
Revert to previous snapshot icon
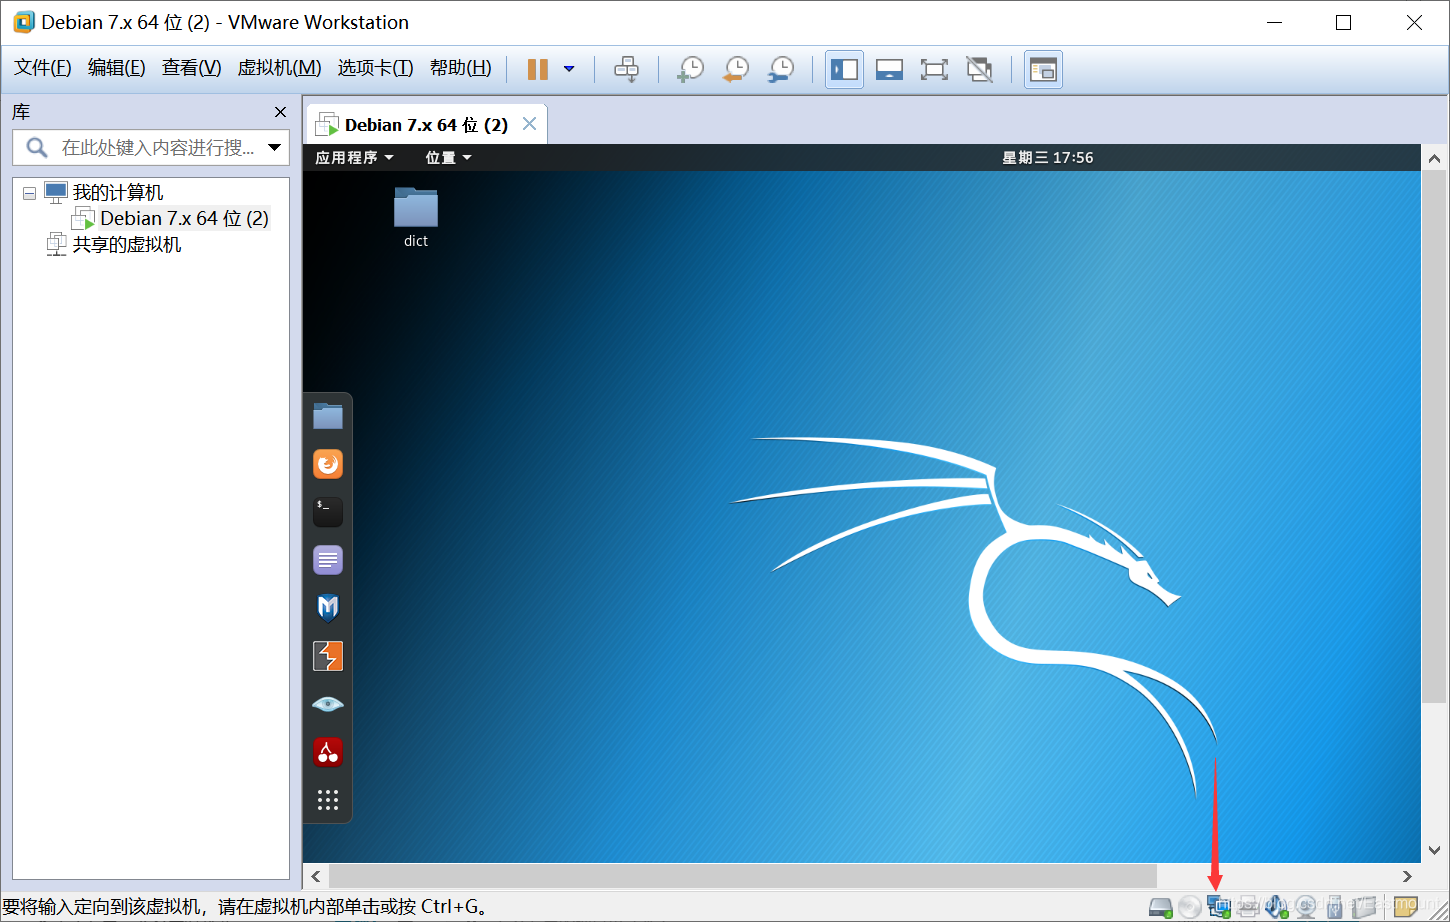click(x=736, y=69)
